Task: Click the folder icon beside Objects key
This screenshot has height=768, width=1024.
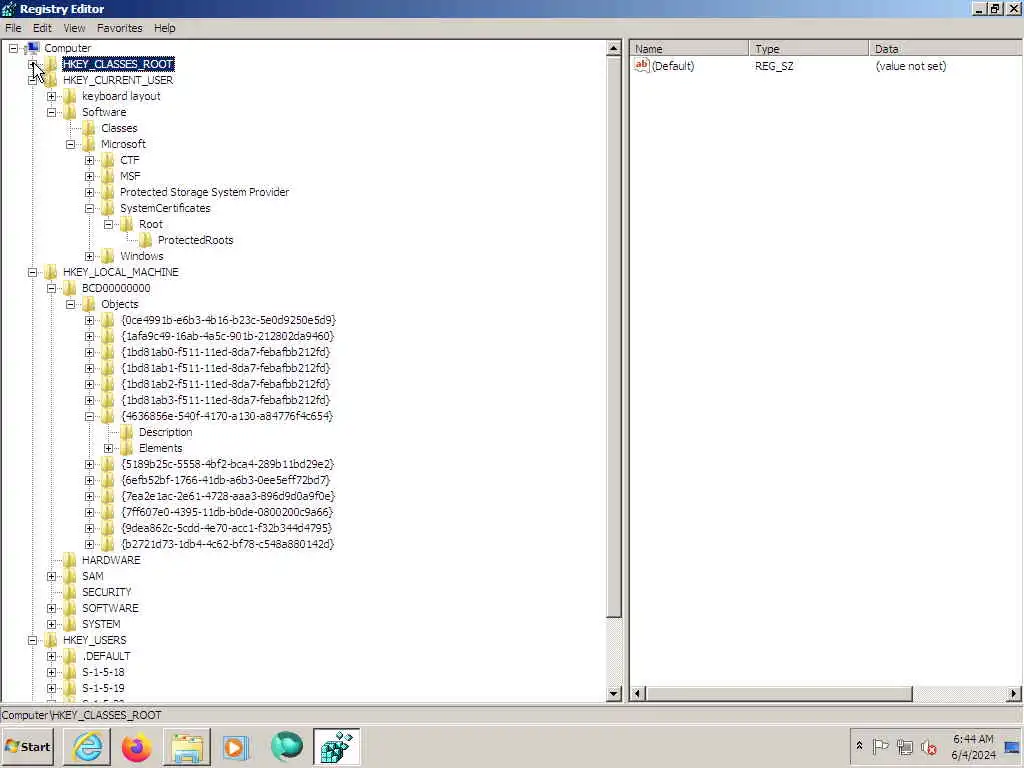Action: [89, 304]
